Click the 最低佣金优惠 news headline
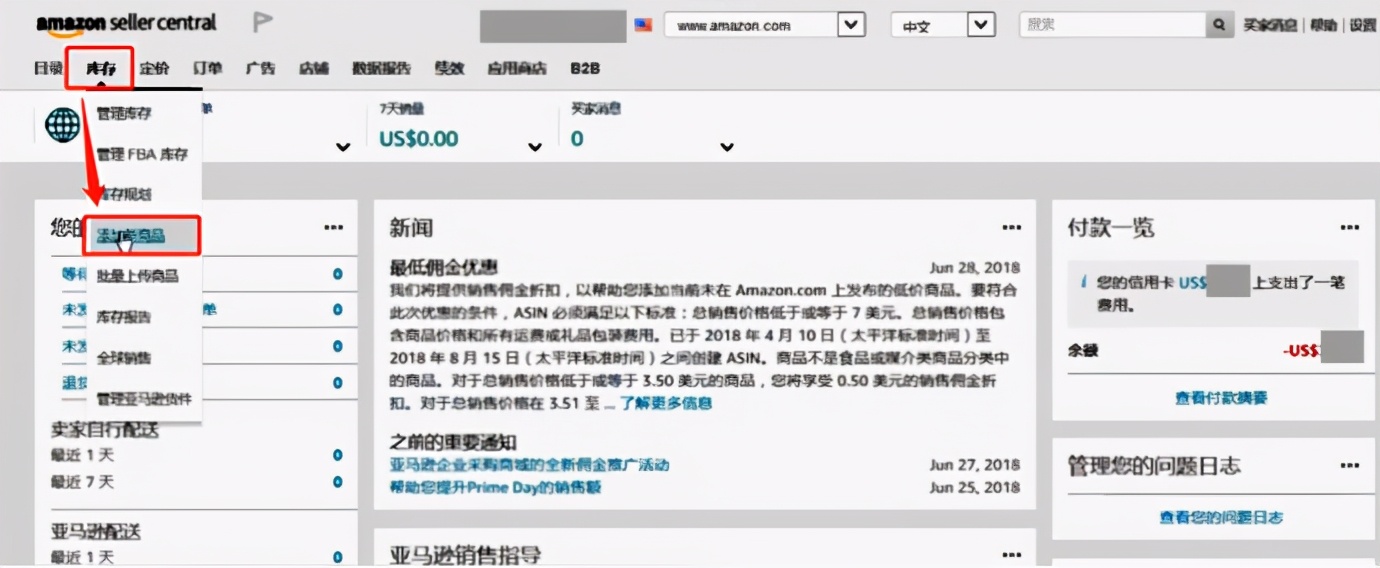Screen dimensions: 1380x568 click(443, 268)
